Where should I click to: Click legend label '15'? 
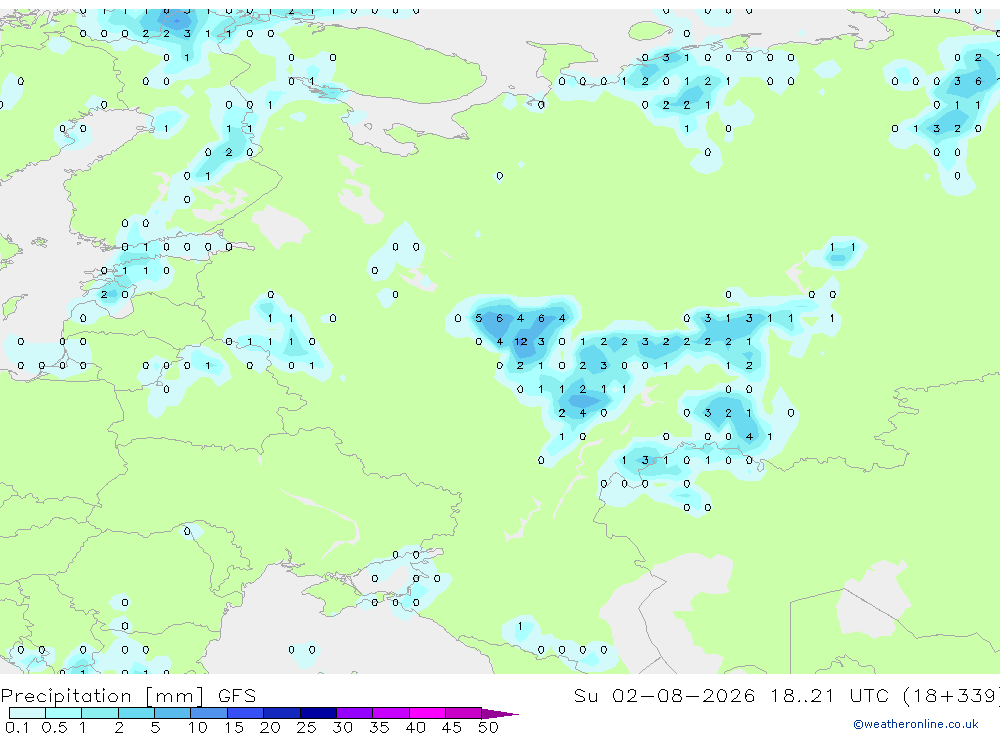point(234,727)
